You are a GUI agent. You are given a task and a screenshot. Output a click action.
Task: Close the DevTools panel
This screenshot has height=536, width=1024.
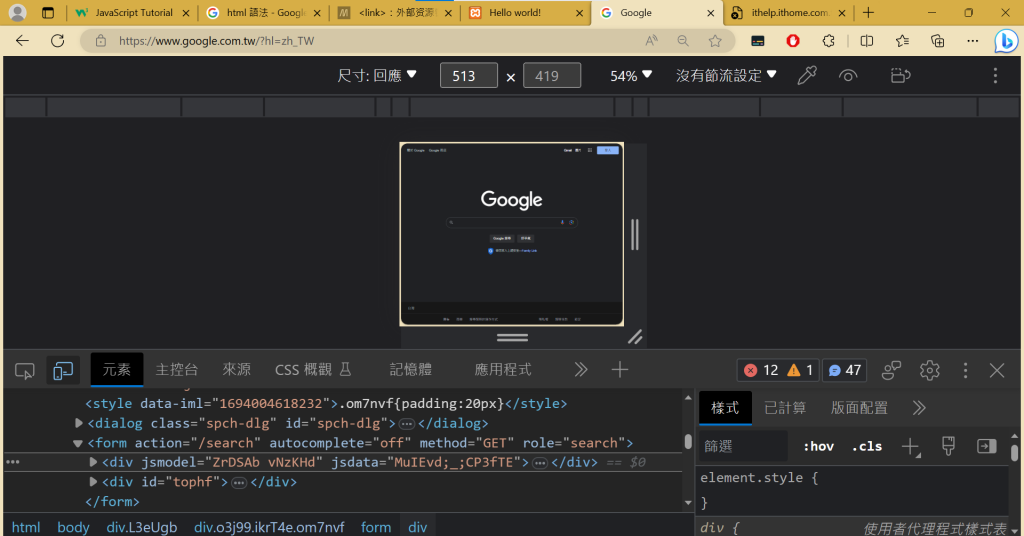point(997,370)
